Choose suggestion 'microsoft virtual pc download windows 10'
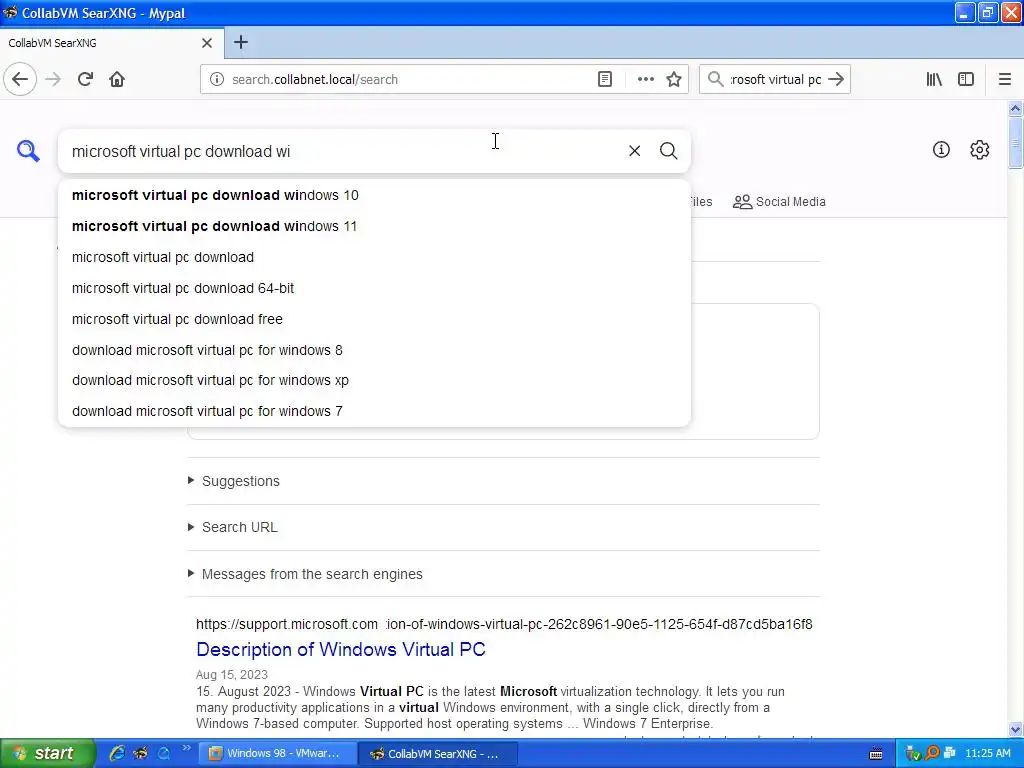The width and height of the screenshot is (1024, 768). pos(374,195)
